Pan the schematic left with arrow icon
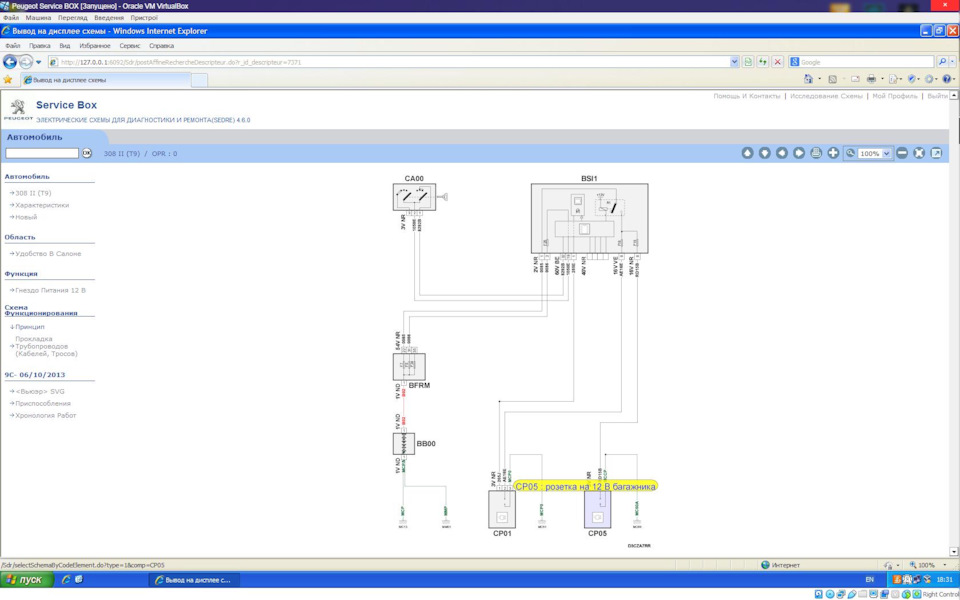960x600 pixels. (x=781, y=153)
